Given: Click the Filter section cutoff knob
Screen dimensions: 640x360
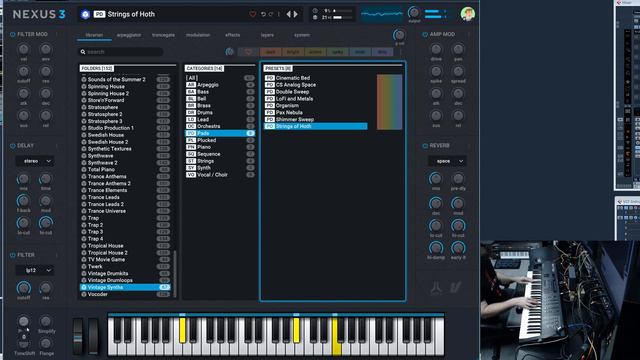Looking at the screenshot, I should pos(23,288).
